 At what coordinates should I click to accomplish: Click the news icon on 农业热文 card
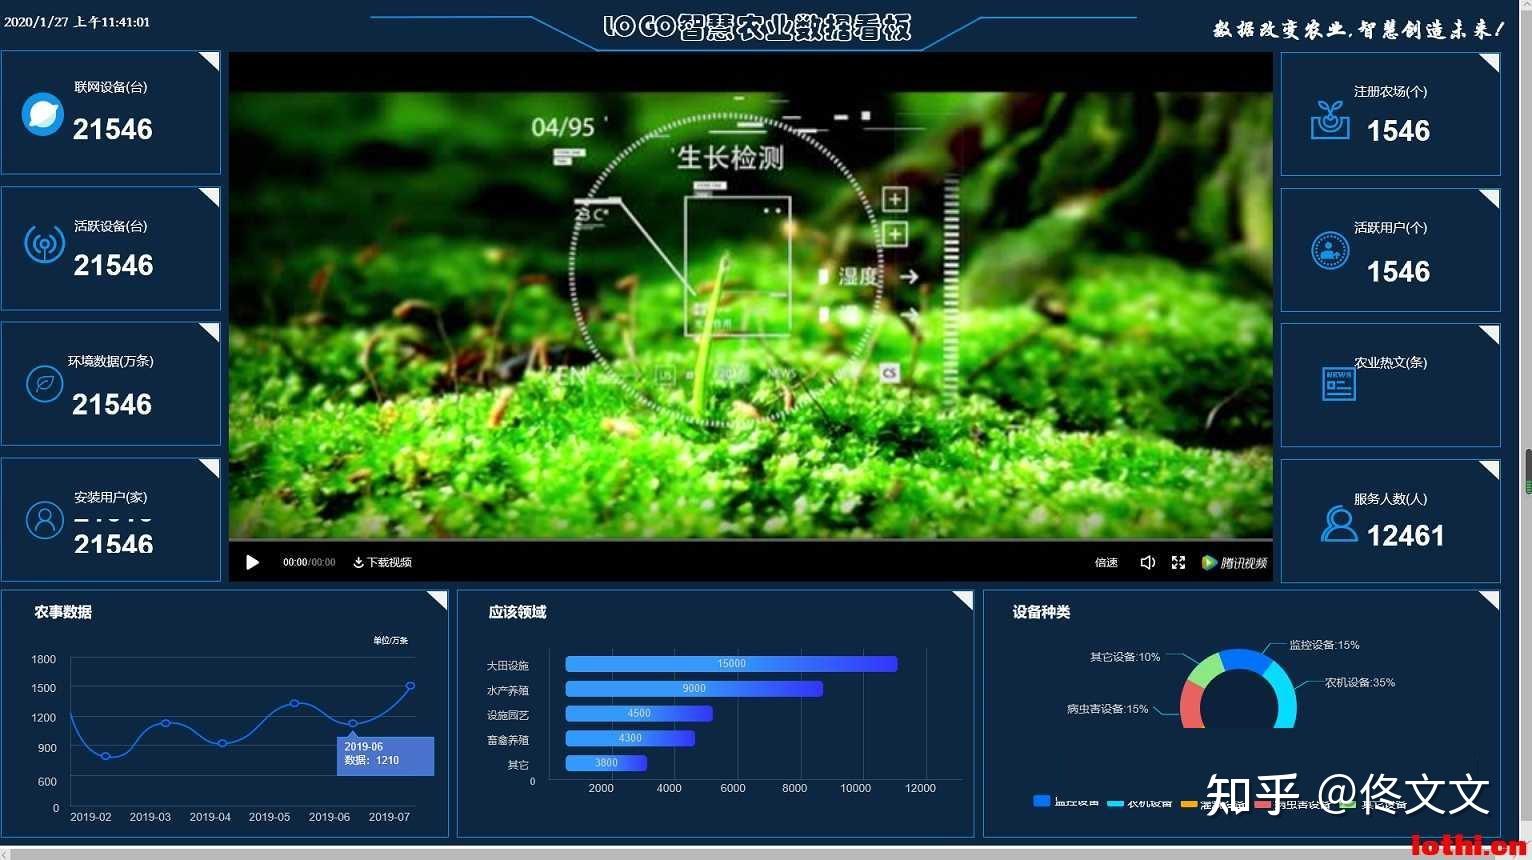click(x=1338, y=384)
